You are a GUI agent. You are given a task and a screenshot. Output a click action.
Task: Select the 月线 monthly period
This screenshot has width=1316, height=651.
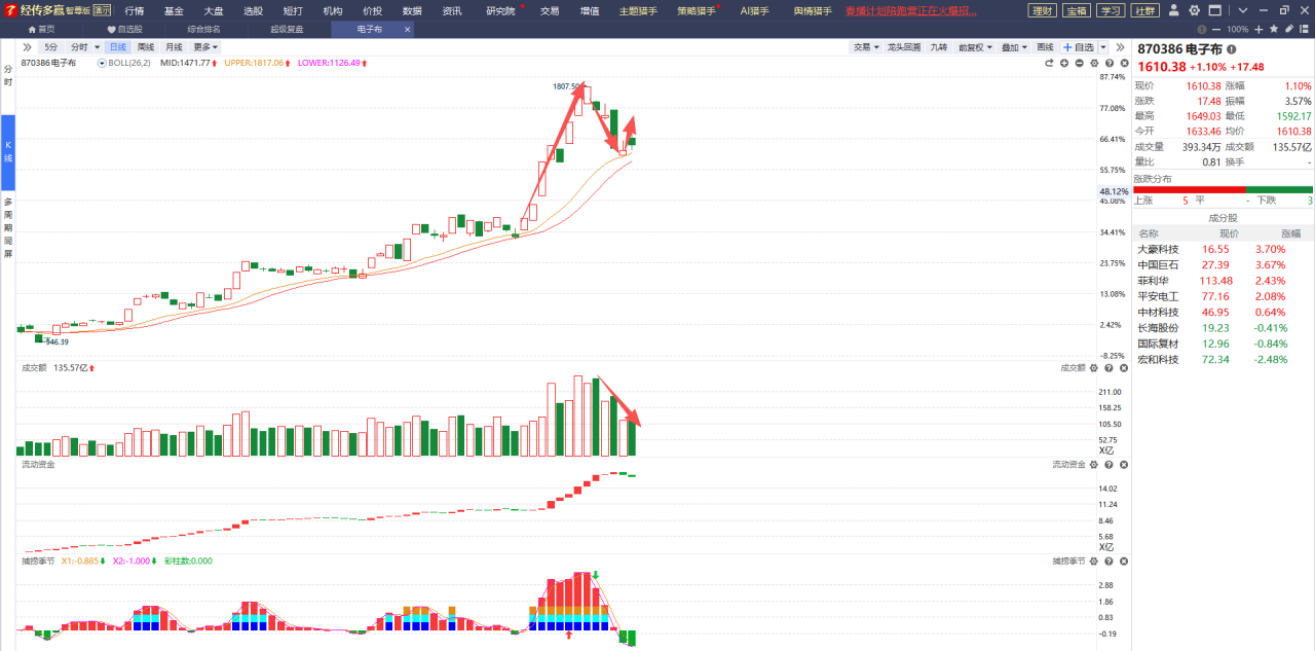[x=174, y=47]
